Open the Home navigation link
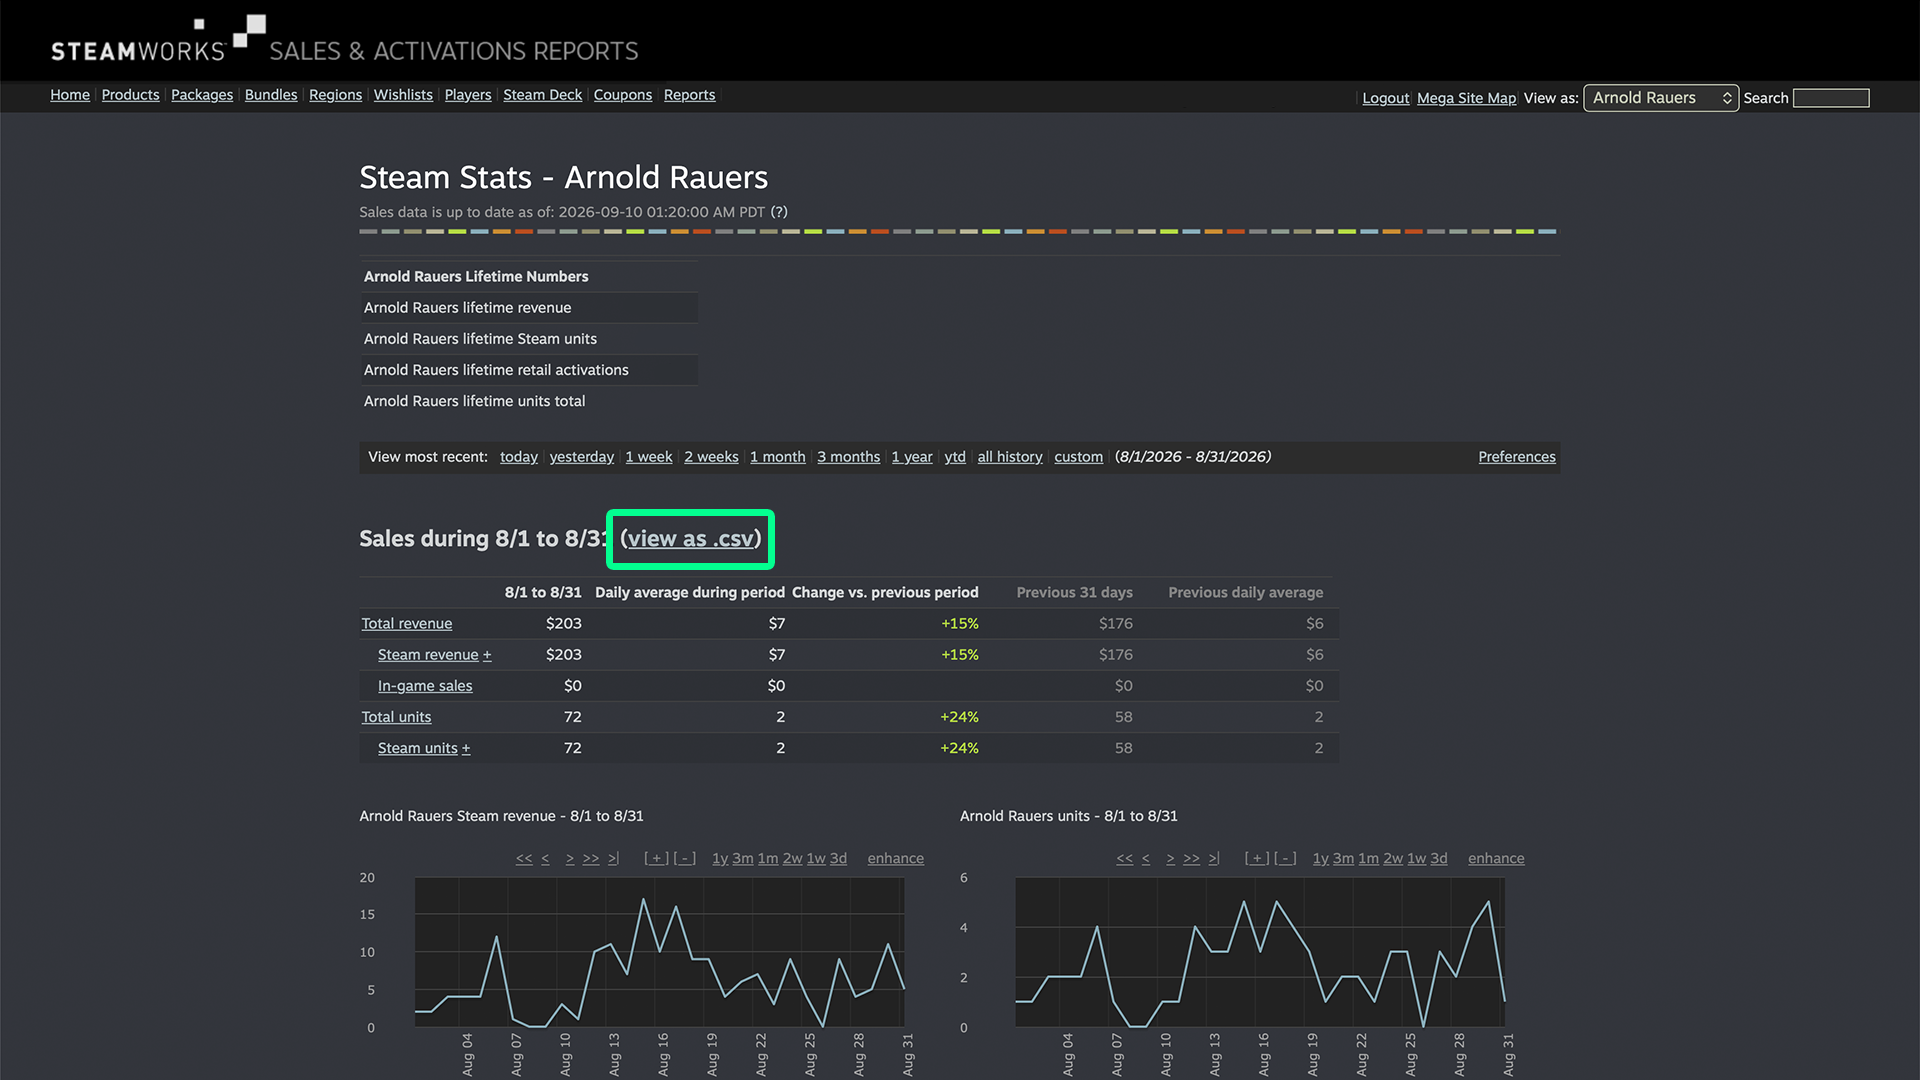The width and height of the screenshot is (1920, 1080). [x=70, y=95]
